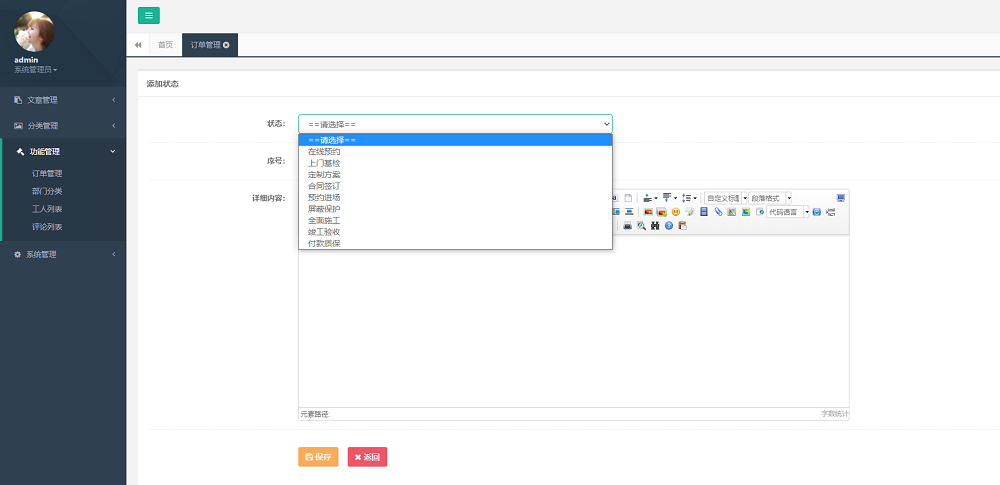Expand the 系统管理 sidebar menu

[x=63, y=254]
